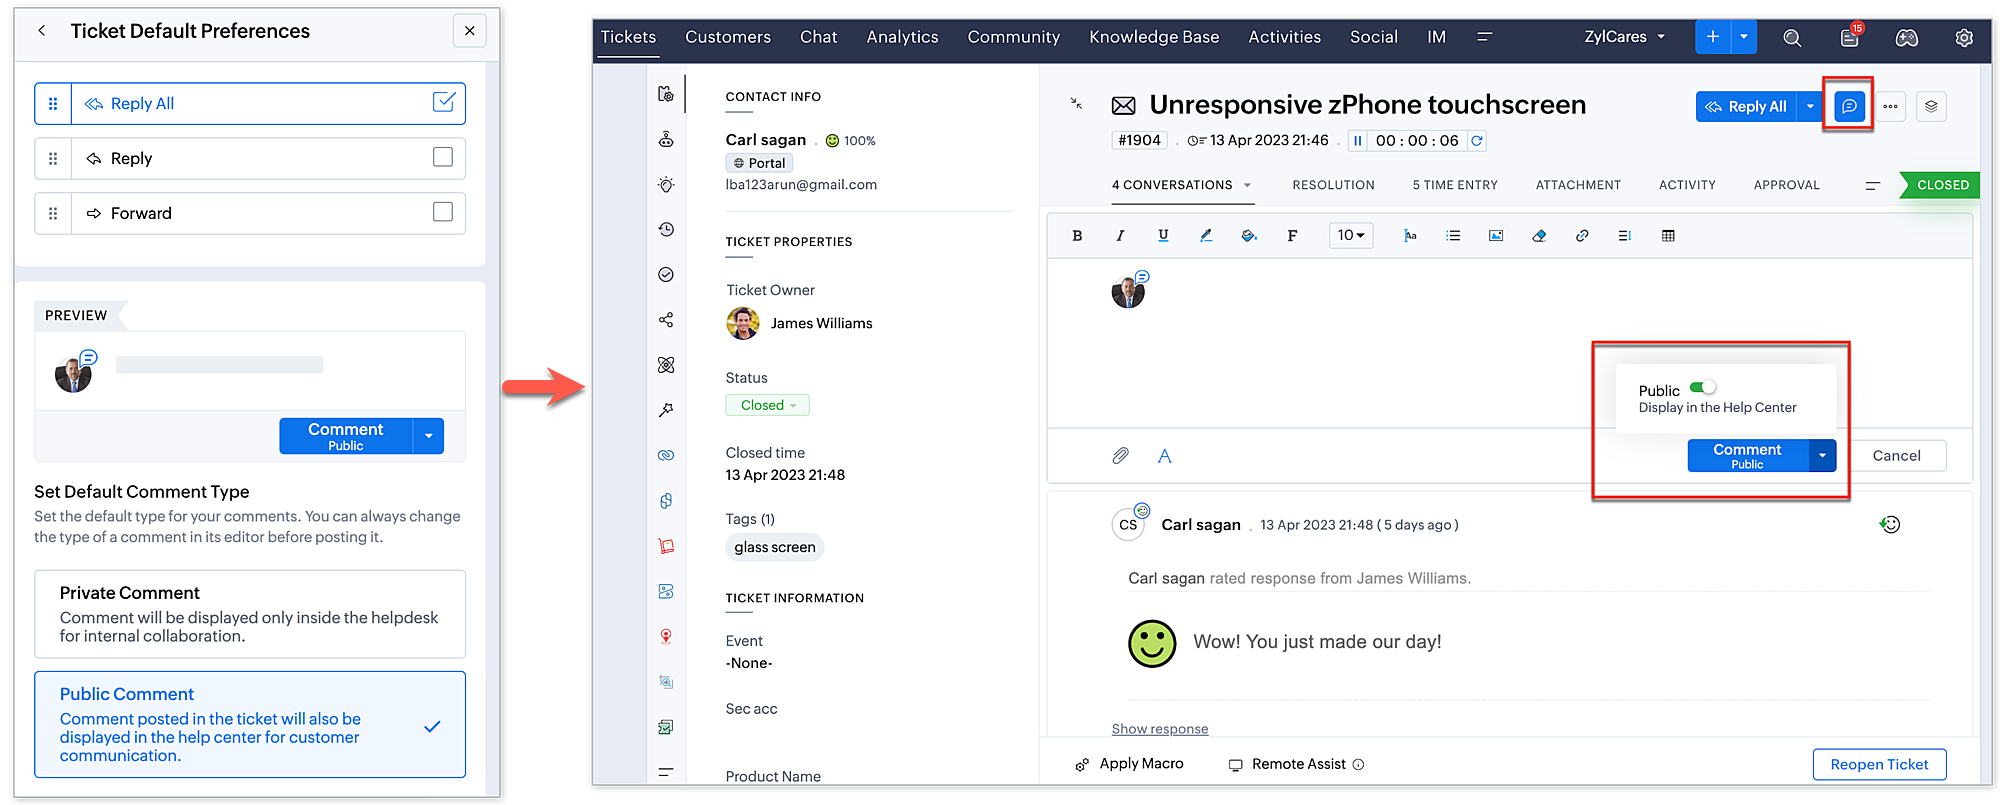2000x805 pixels.
Task: Clear formatting with the eraser icon
Action: coord(1539,236)
